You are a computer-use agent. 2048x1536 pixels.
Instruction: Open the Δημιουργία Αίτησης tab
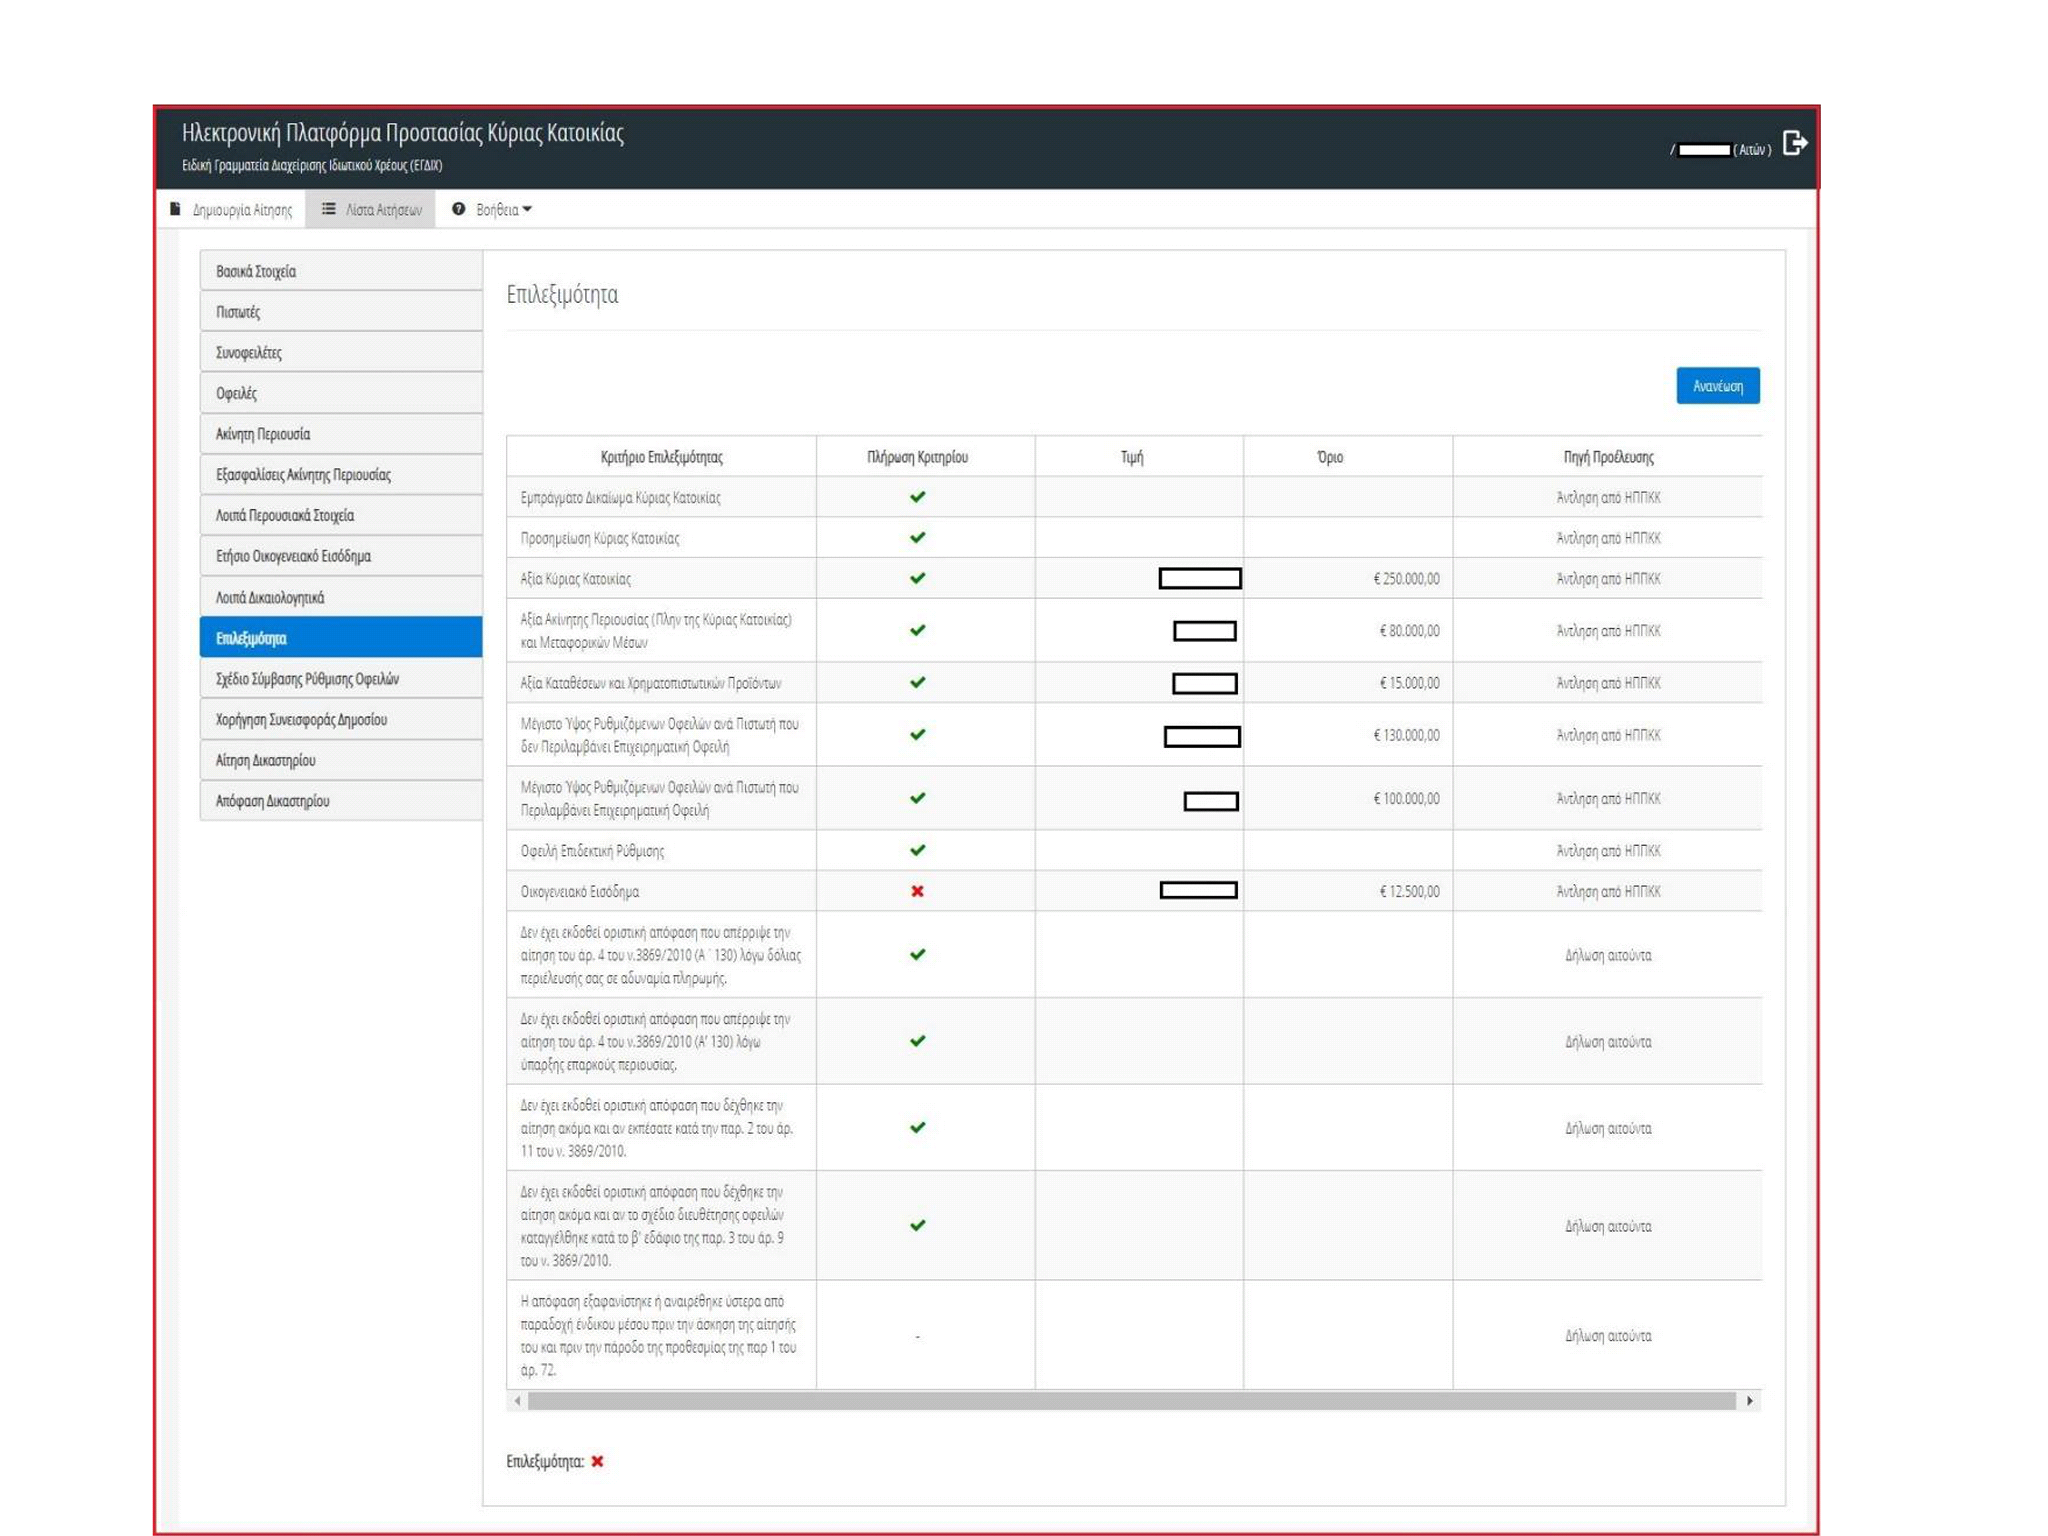232,209
